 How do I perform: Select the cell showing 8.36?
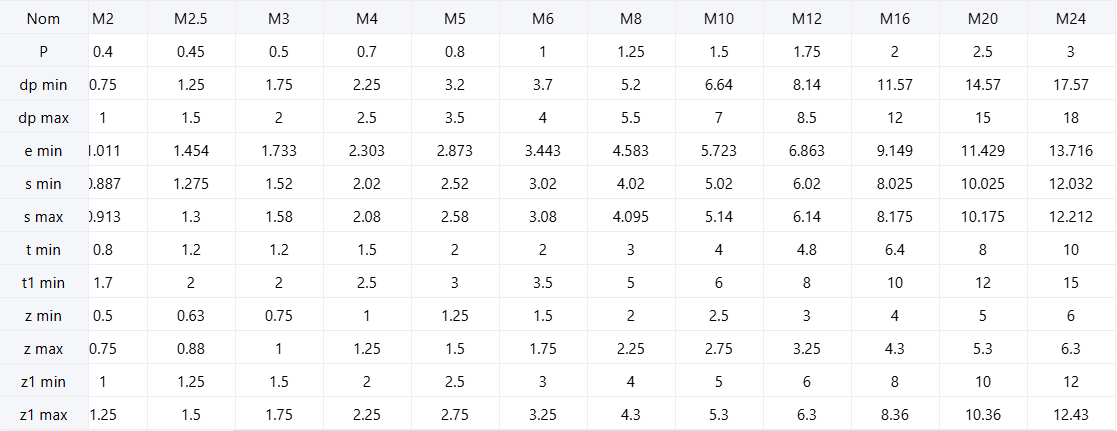pos(895,414)
